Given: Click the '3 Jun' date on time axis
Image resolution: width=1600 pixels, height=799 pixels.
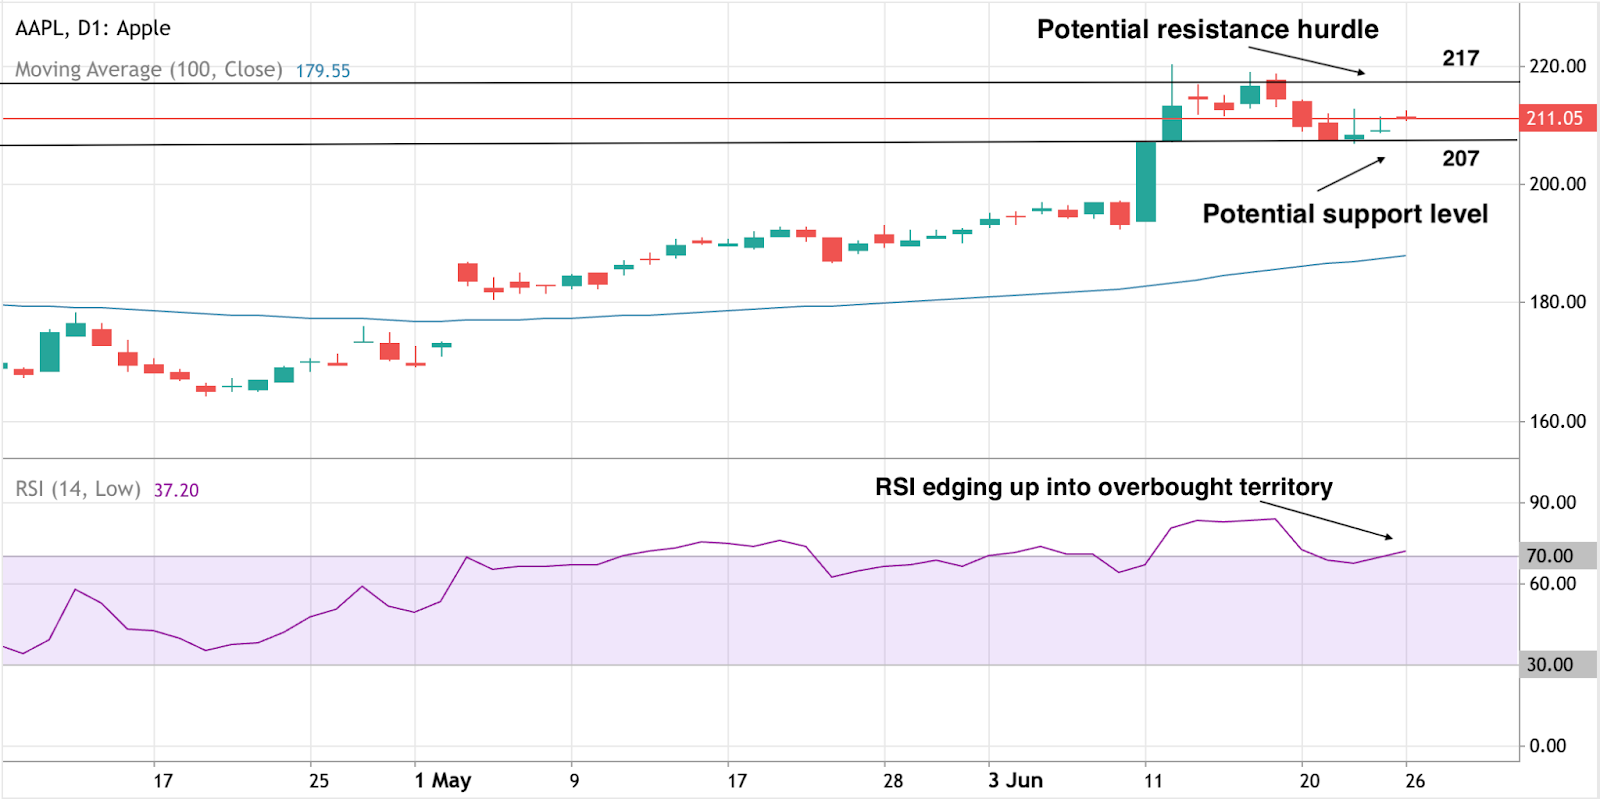Looking at the screenshot, I should coord(1015,781).
